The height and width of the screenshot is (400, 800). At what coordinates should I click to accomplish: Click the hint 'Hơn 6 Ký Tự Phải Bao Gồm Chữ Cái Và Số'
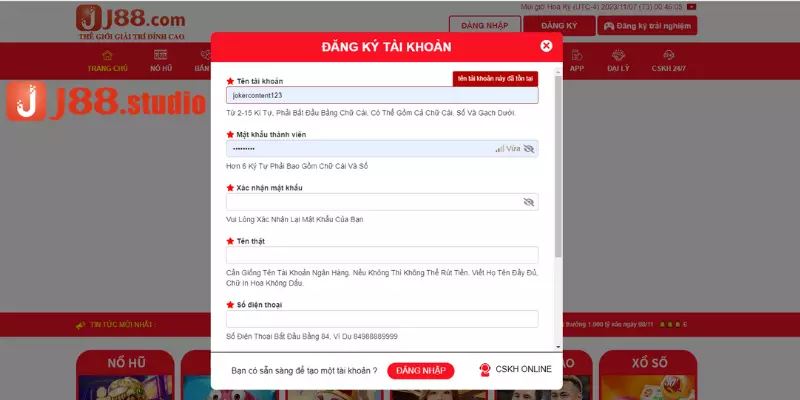[x=297, y=166]
